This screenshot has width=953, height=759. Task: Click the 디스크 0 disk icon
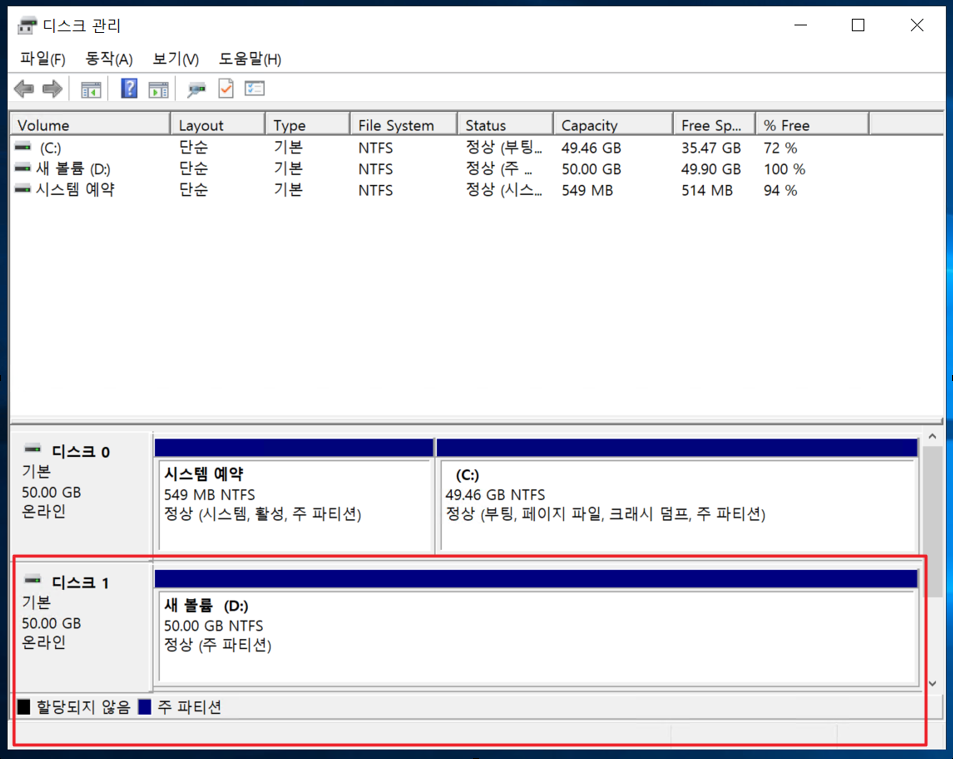tap(33, 450)
